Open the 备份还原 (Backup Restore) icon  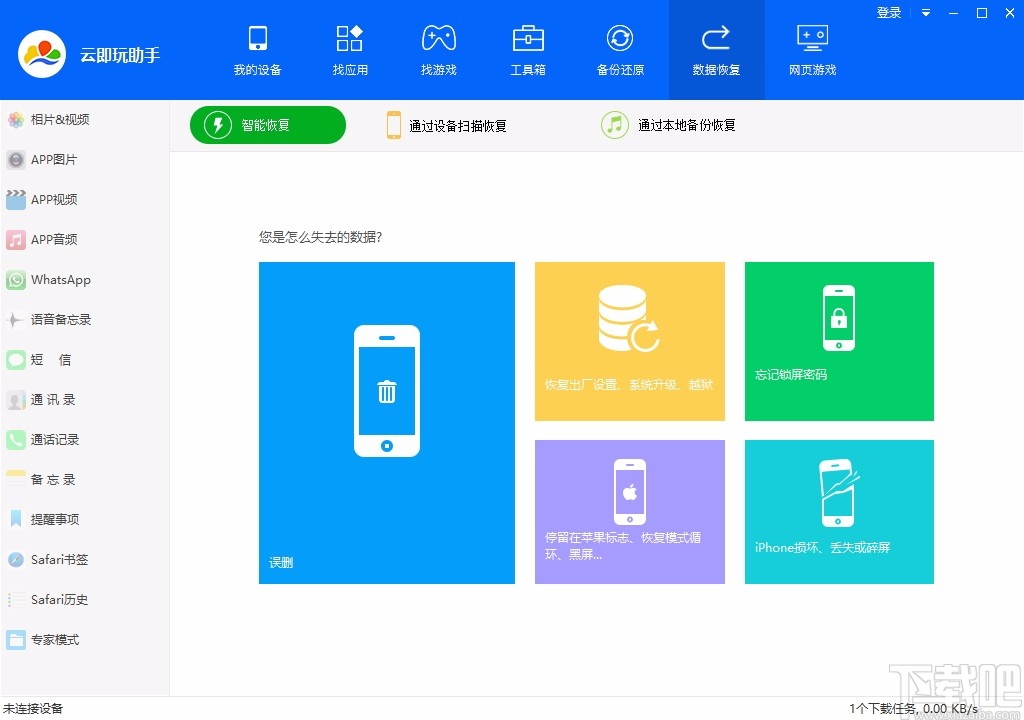620,47
